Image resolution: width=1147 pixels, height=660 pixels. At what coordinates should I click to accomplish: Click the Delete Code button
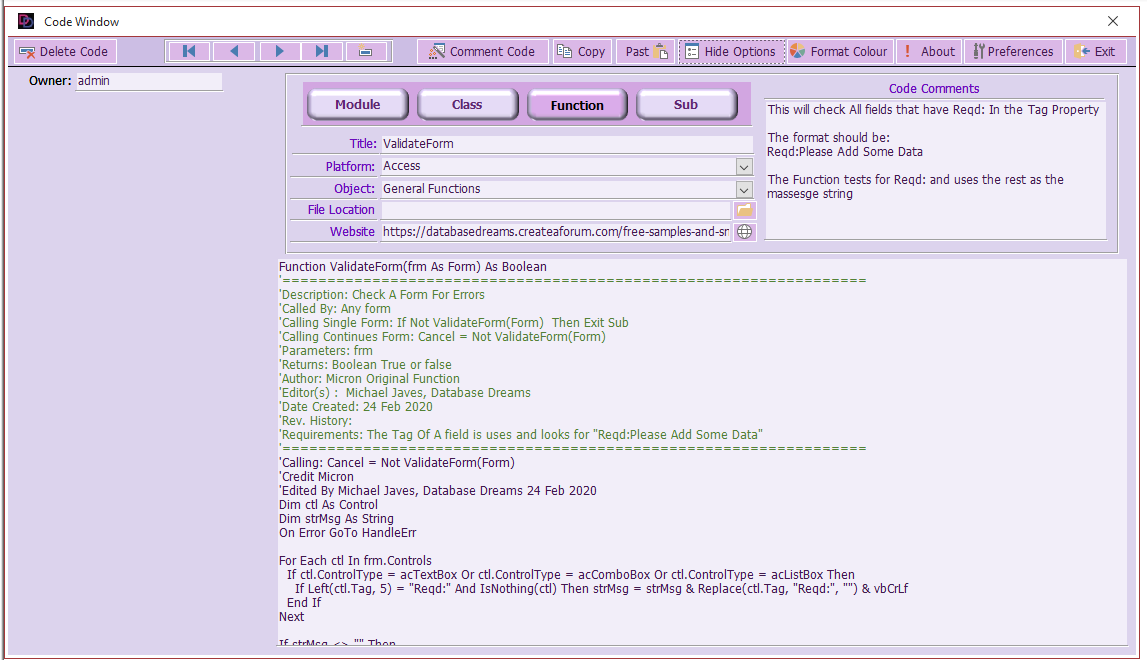coord(64,51)
